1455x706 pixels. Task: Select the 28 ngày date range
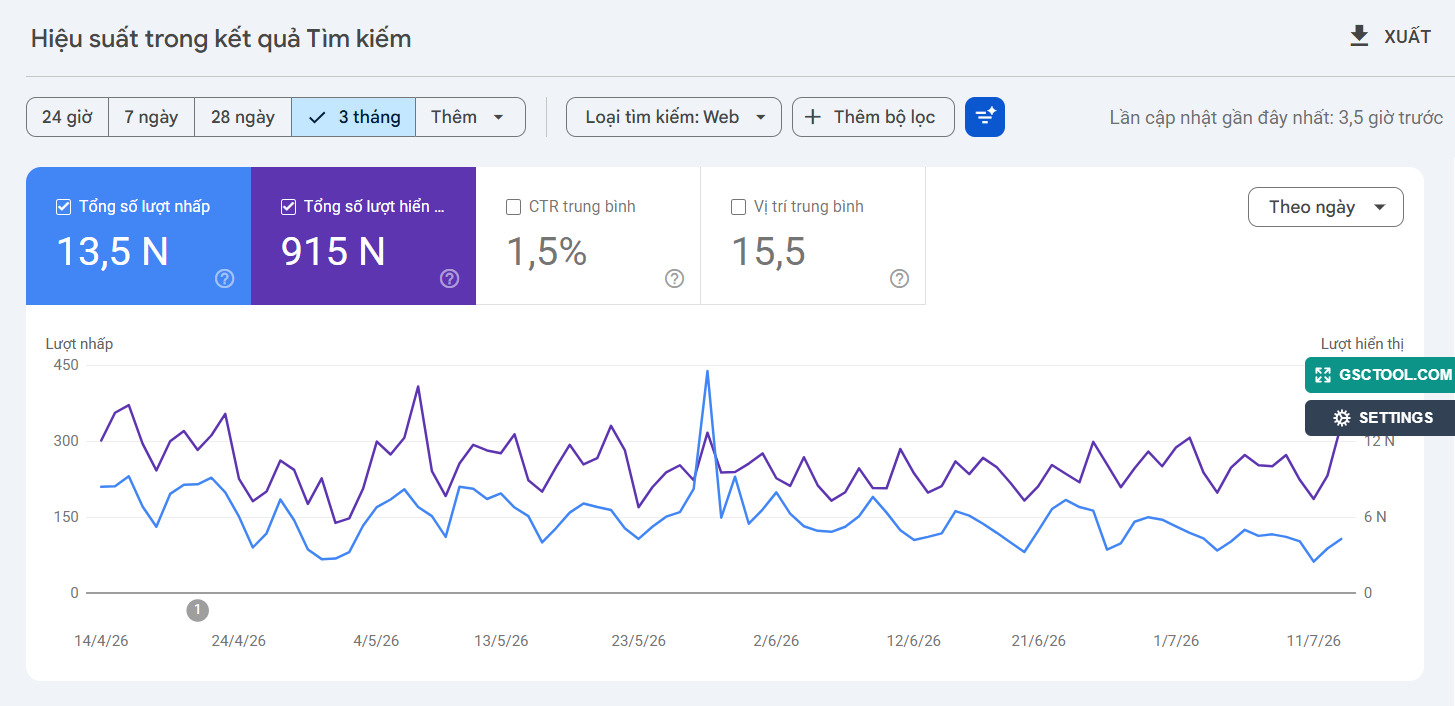click(x=243, y=117)
